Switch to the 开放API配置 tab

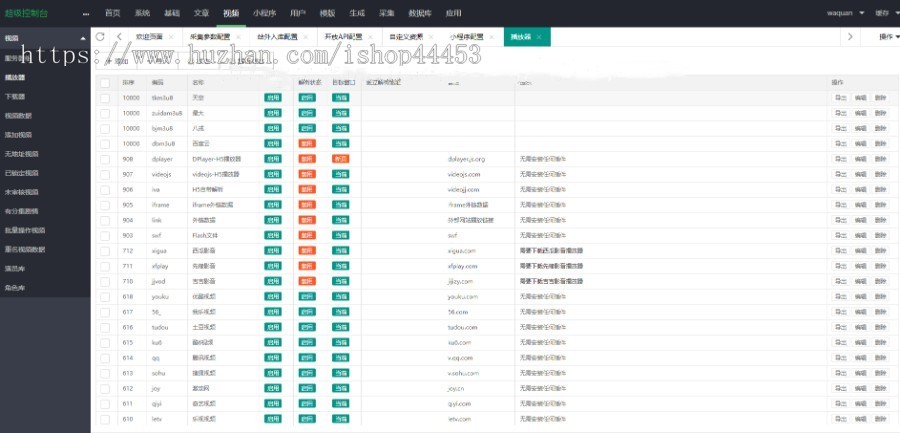[343, 37]
